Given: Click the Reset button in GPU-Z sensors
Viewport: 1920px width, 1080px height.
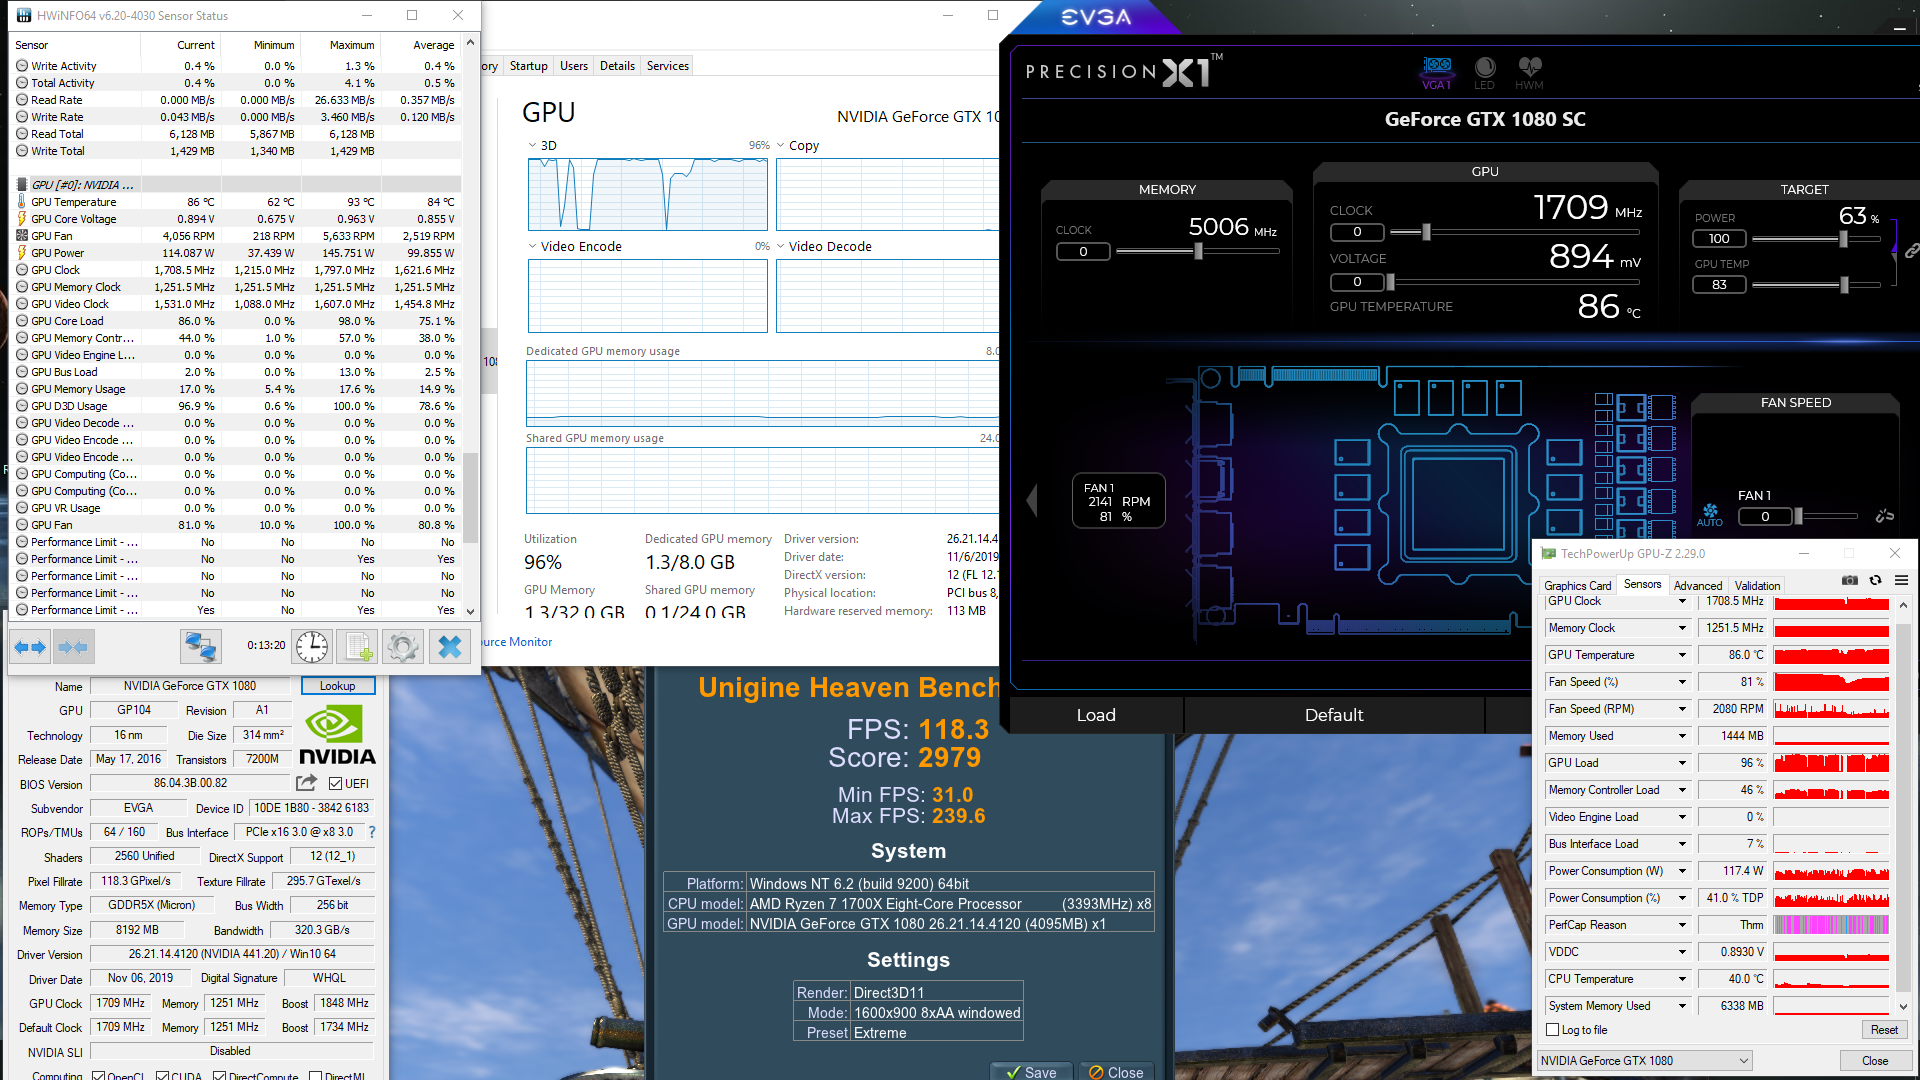Looking at the screenshot, I should [1884, 1030].
